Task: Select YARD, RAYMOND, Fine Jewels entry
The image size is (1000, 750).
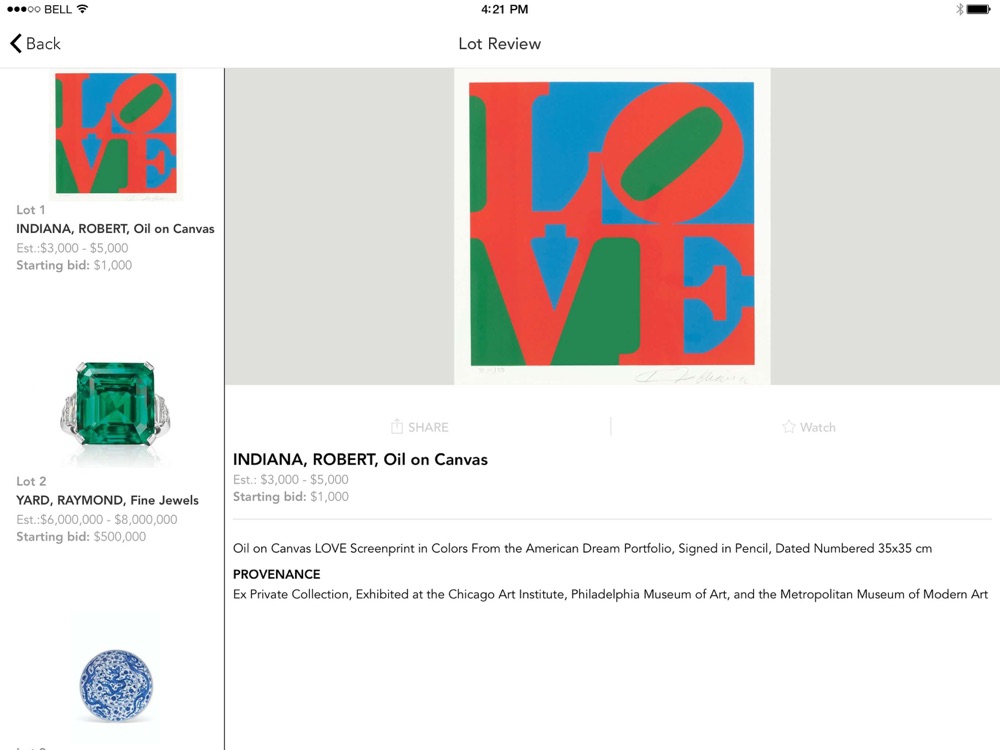Action: point(107,500)
